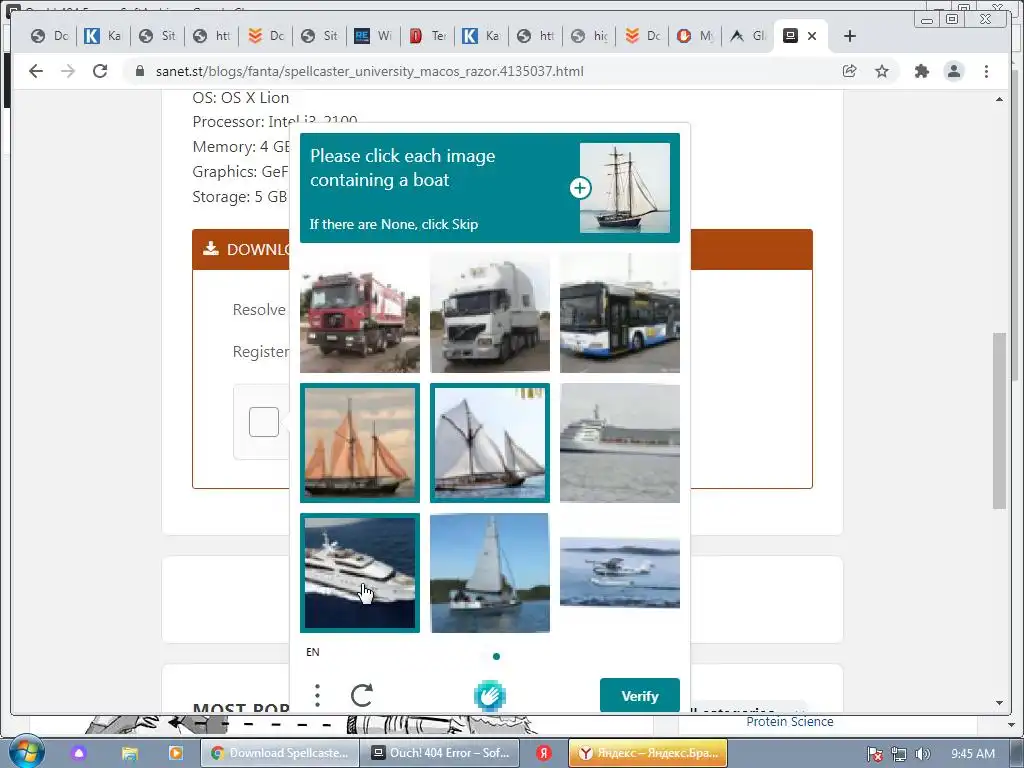
Task: Switch to the 'hig' tab
Action: point(590,37)
